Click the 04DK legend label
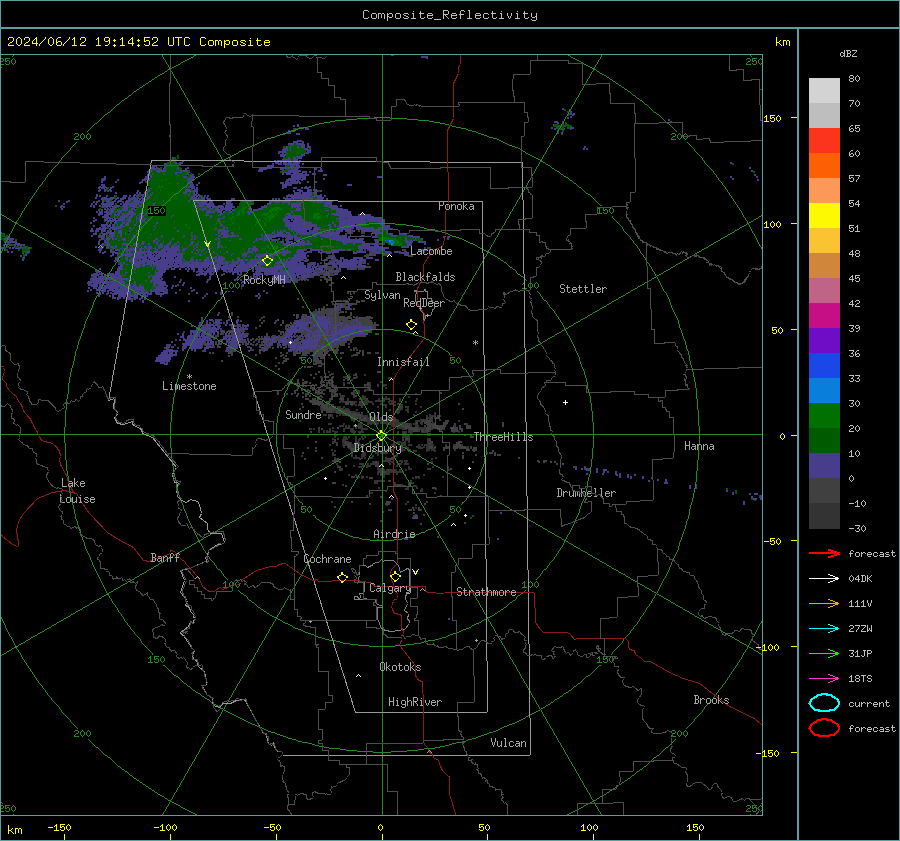900x841 pixels. pyautogui.click(x=860, y=579)
